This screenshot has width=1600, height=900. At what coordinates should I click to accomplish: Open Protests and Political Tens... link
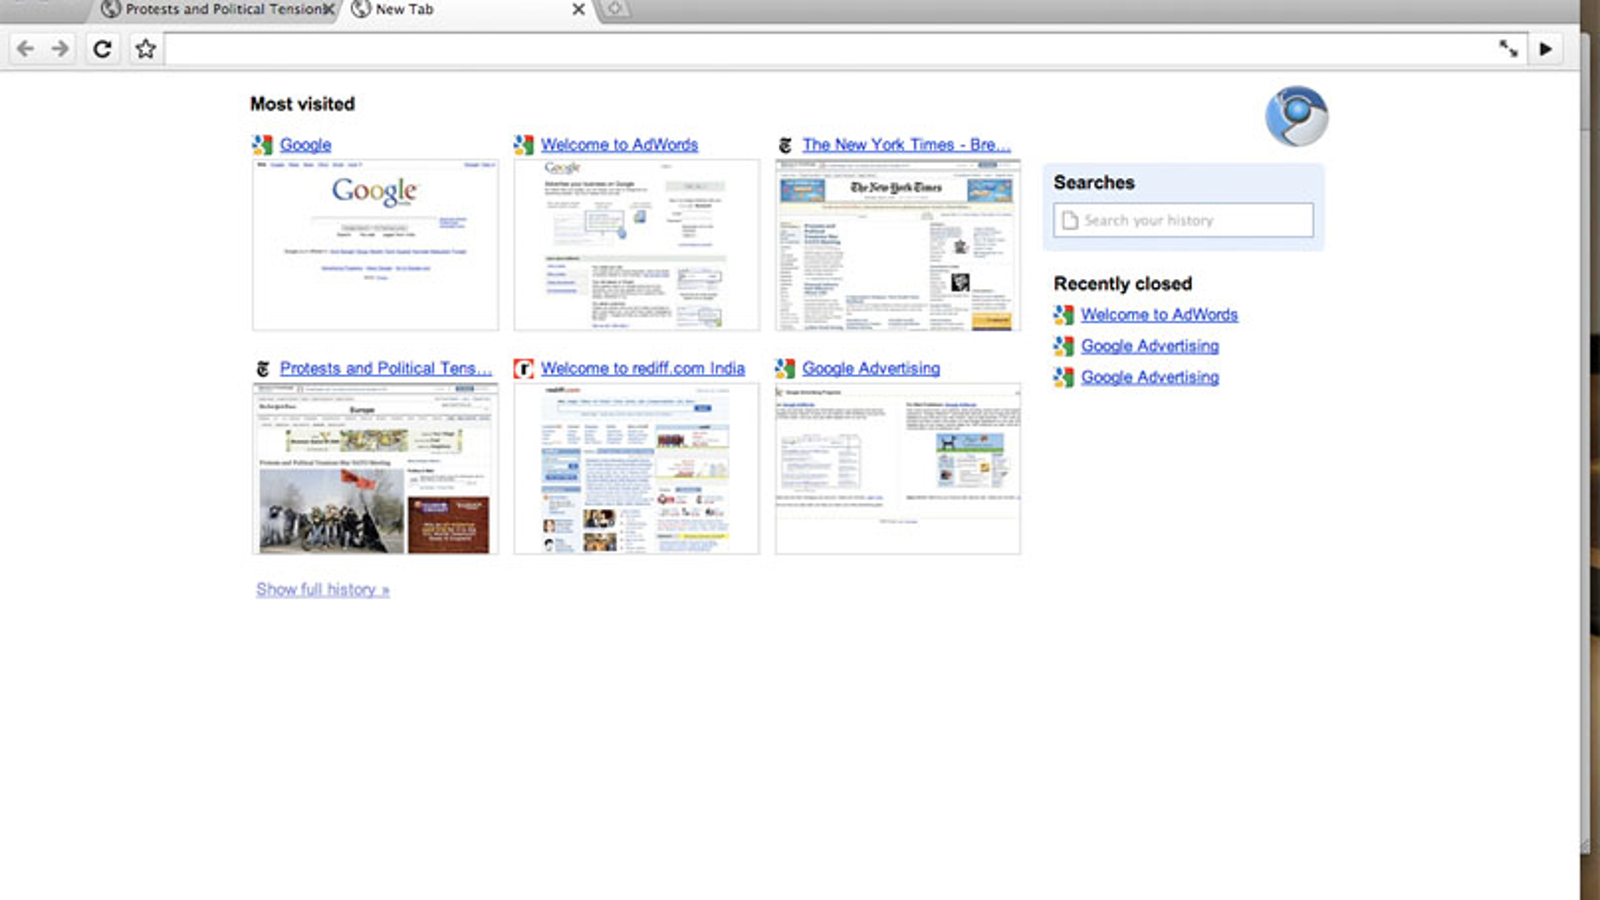click(x=386, y=369)
